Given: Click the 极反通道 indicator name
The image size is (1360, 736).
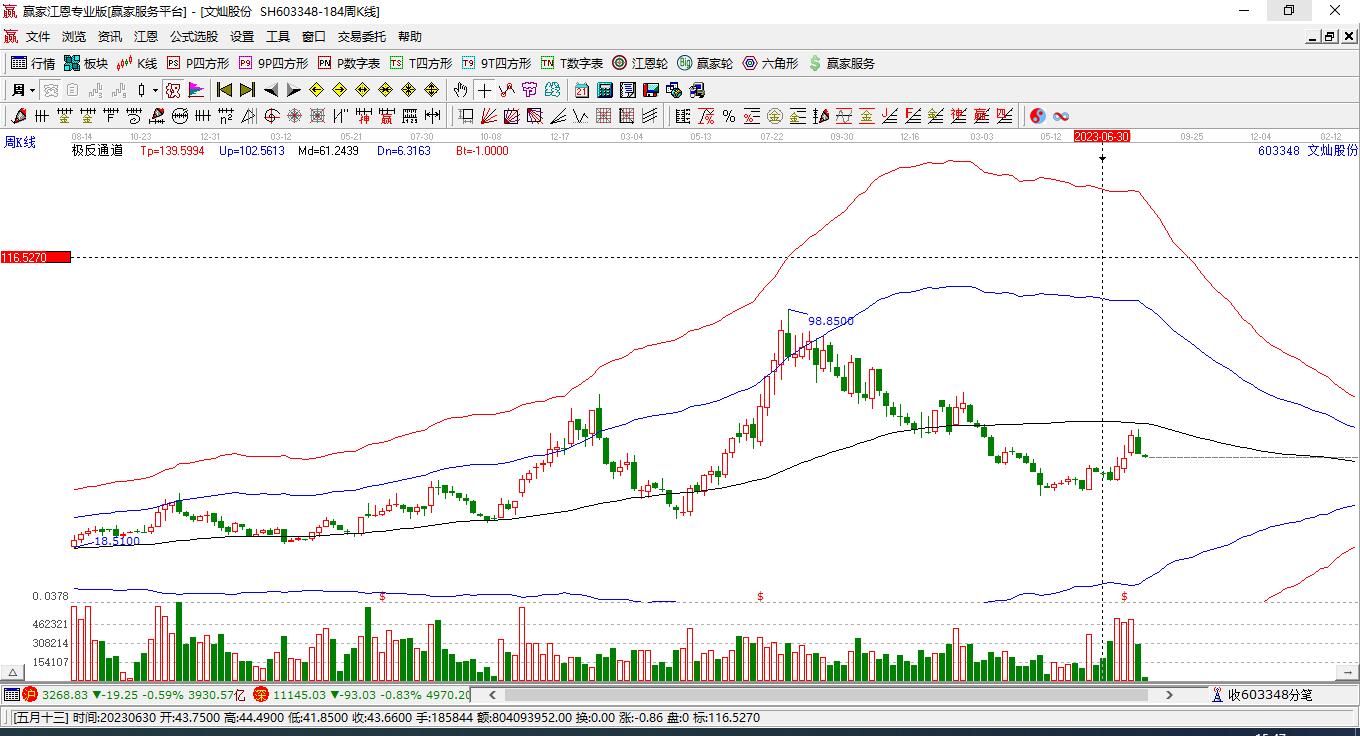Looking at the screenshot, I should pos(97,151).
